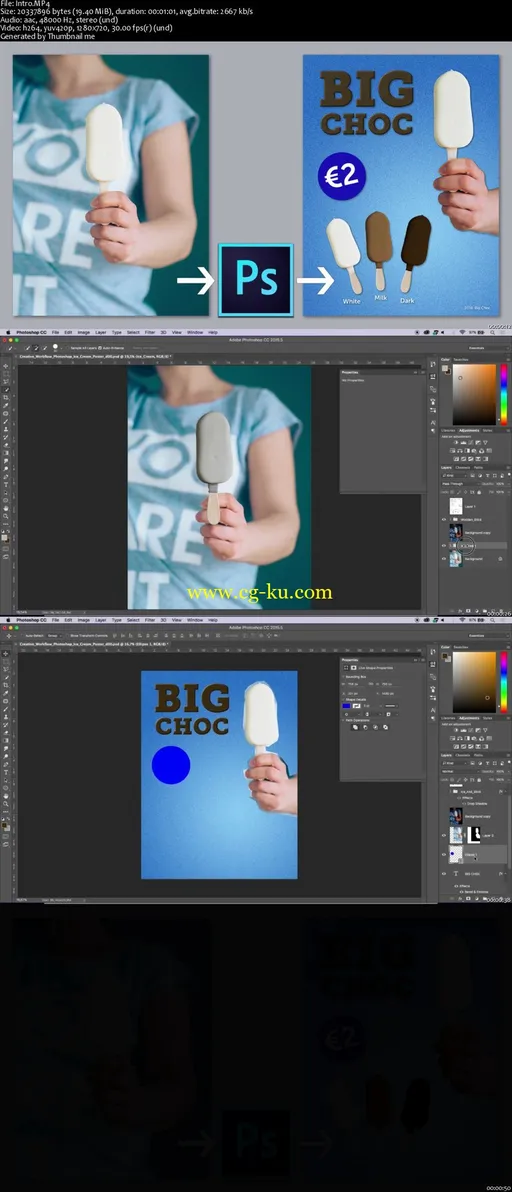The width and height of the screenshot is (512, 1192).
Task: Select the Pen tool in the photo window
Action: click(6, 477)
